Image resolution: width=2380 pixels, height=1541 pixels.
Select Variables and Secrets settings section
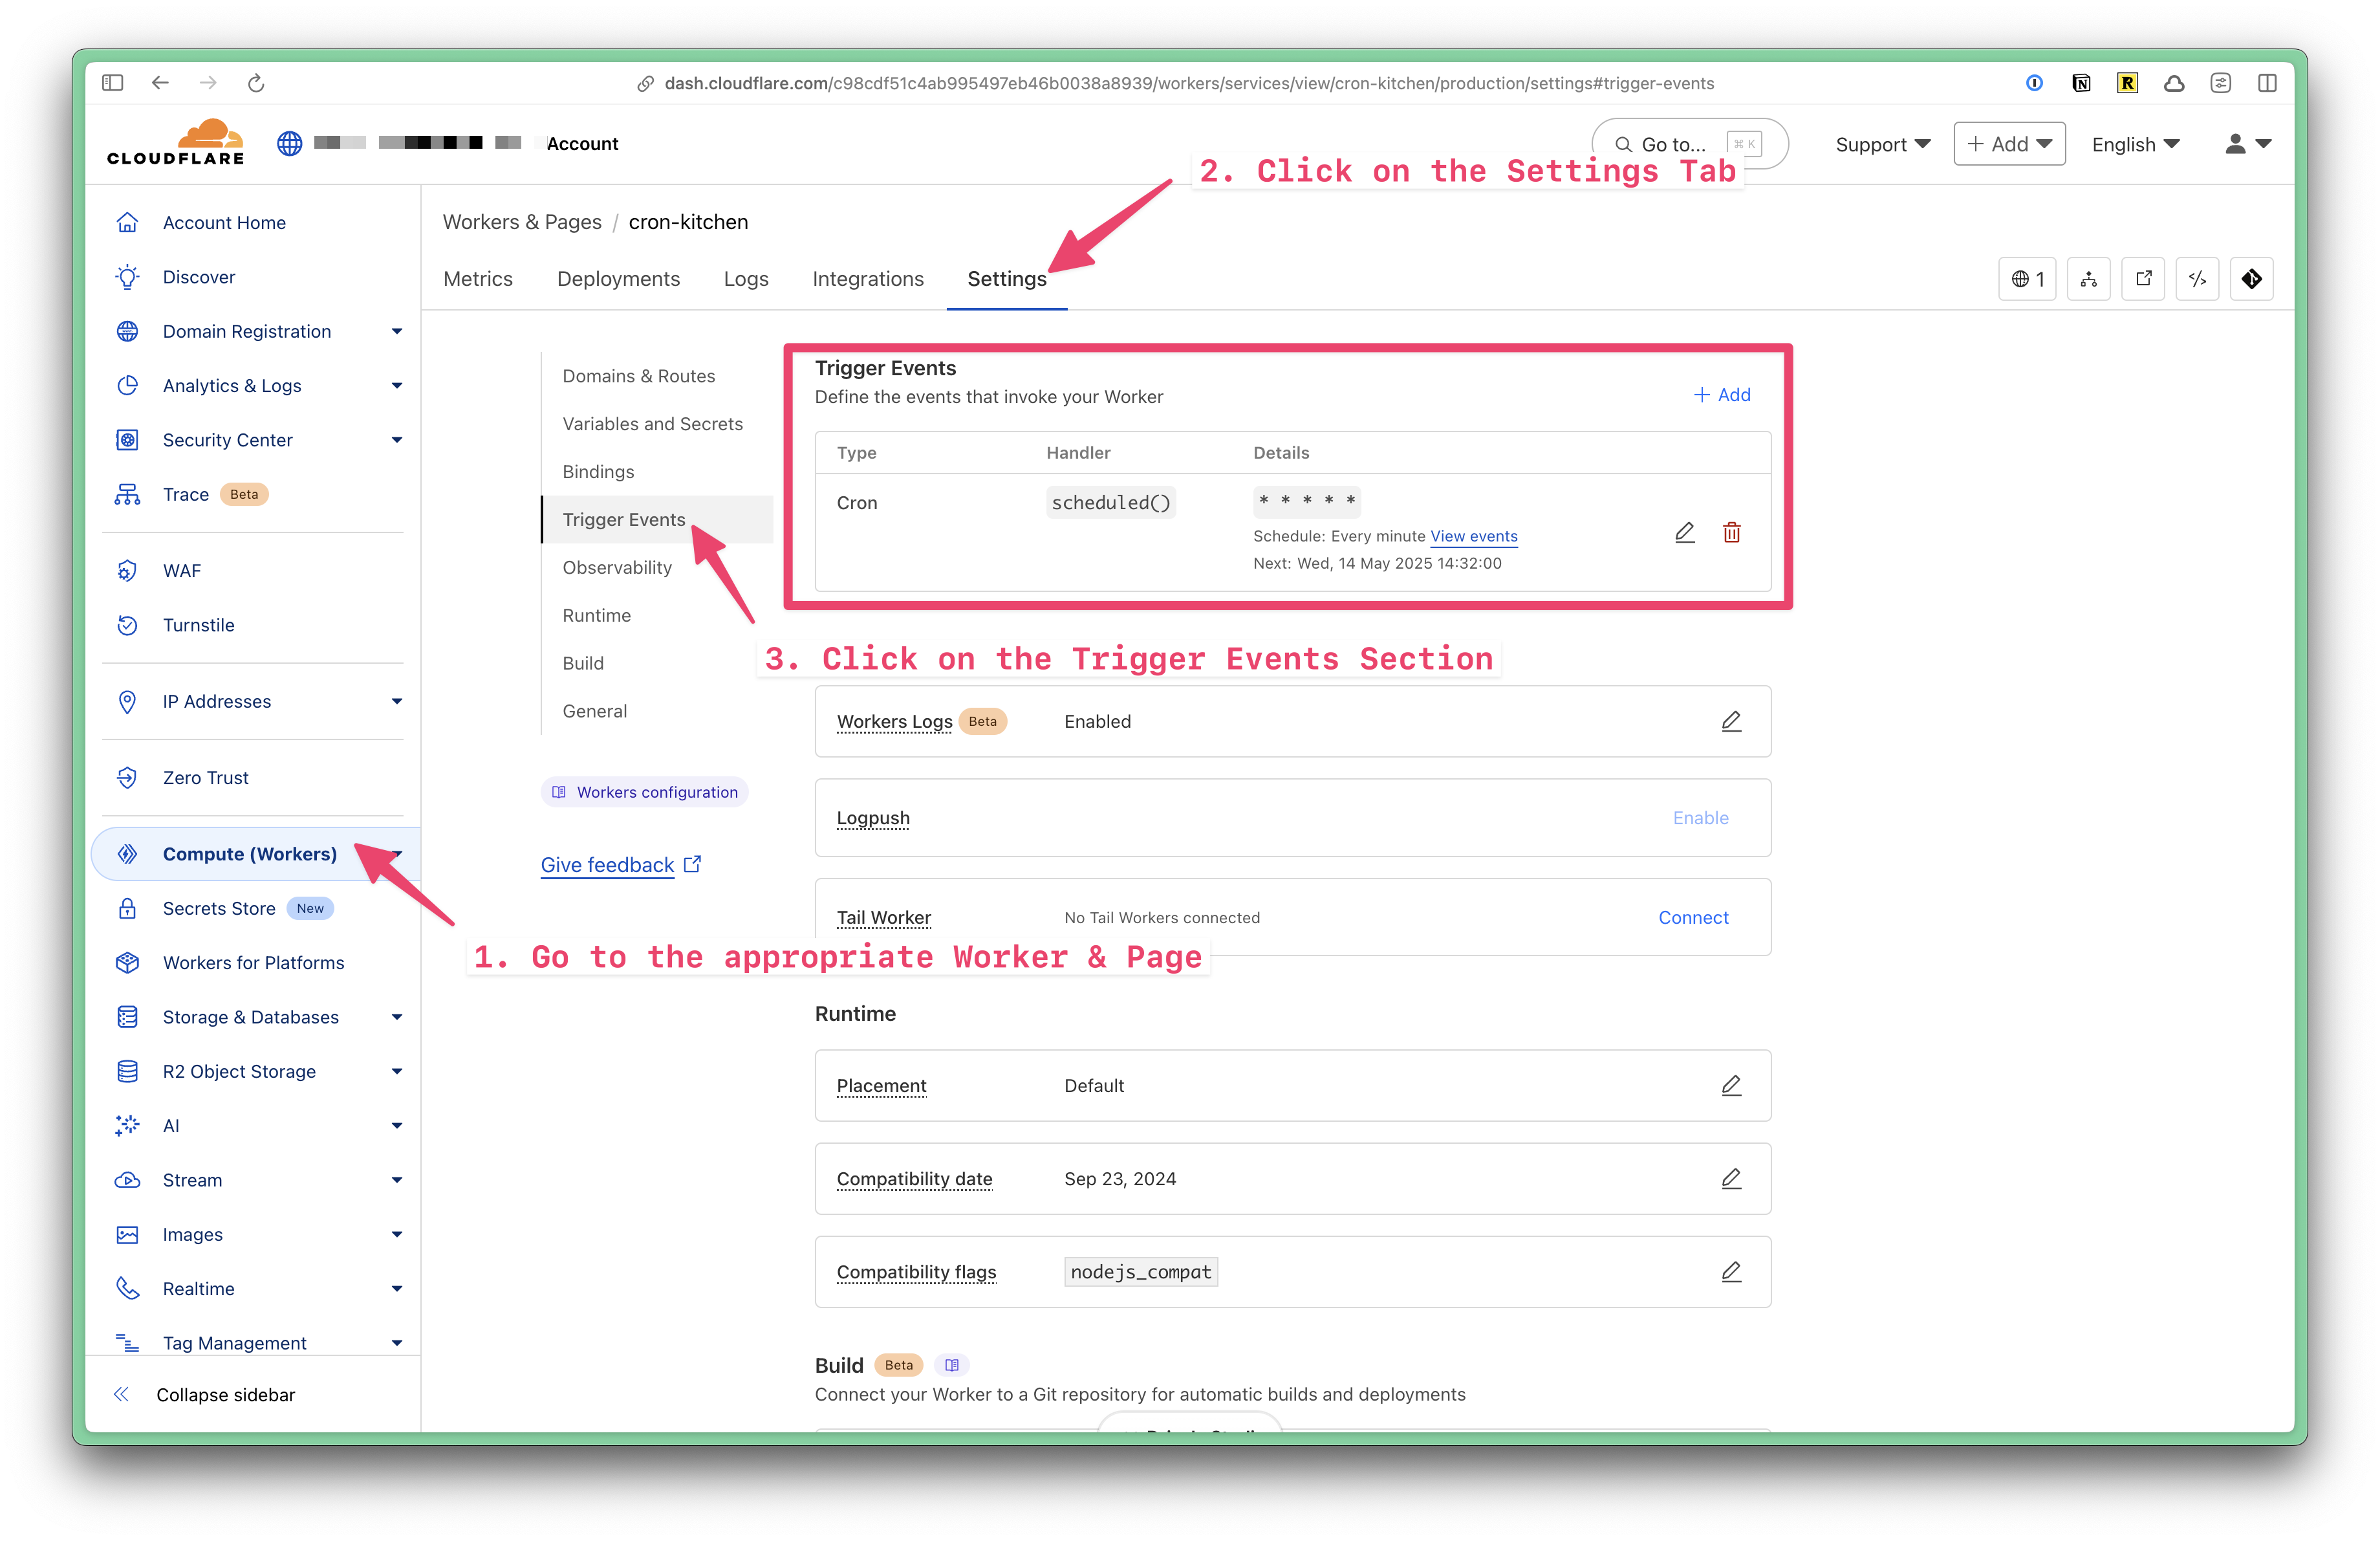click(652, 424)
